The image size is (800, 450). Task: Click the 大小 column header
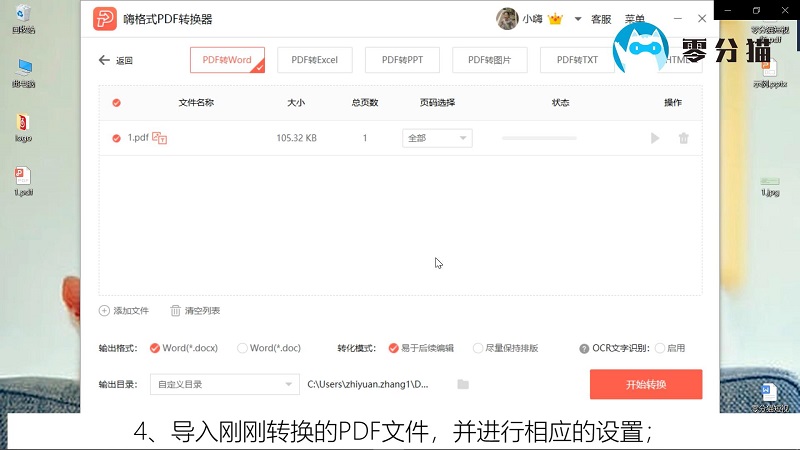click(x=296, y=103)
